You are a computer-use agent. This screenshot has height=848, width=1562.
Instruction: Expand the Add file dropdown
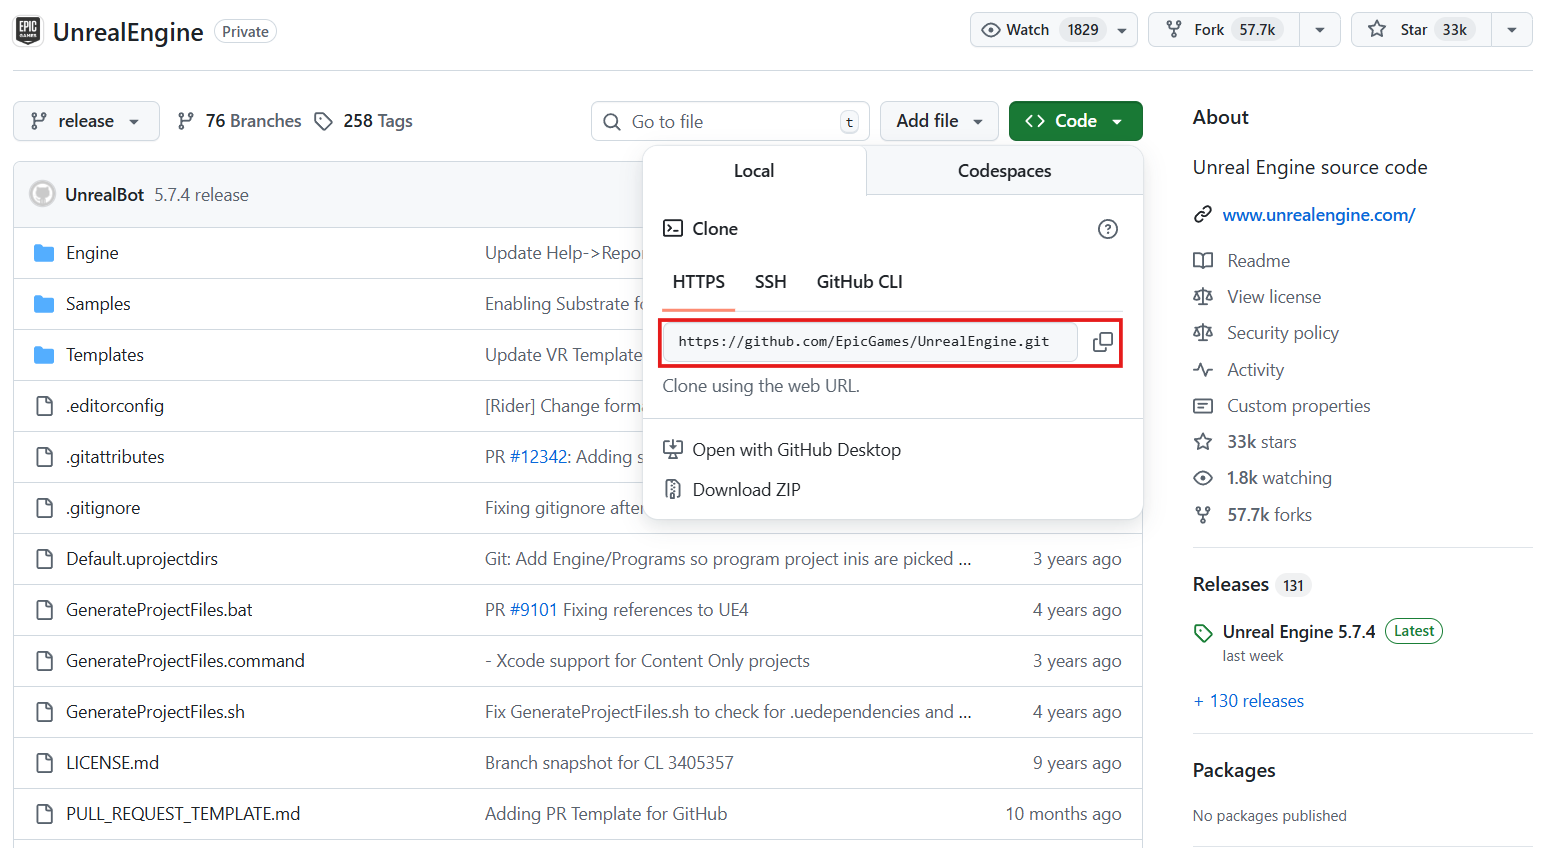pyautogui.click(x=939, y=121)
